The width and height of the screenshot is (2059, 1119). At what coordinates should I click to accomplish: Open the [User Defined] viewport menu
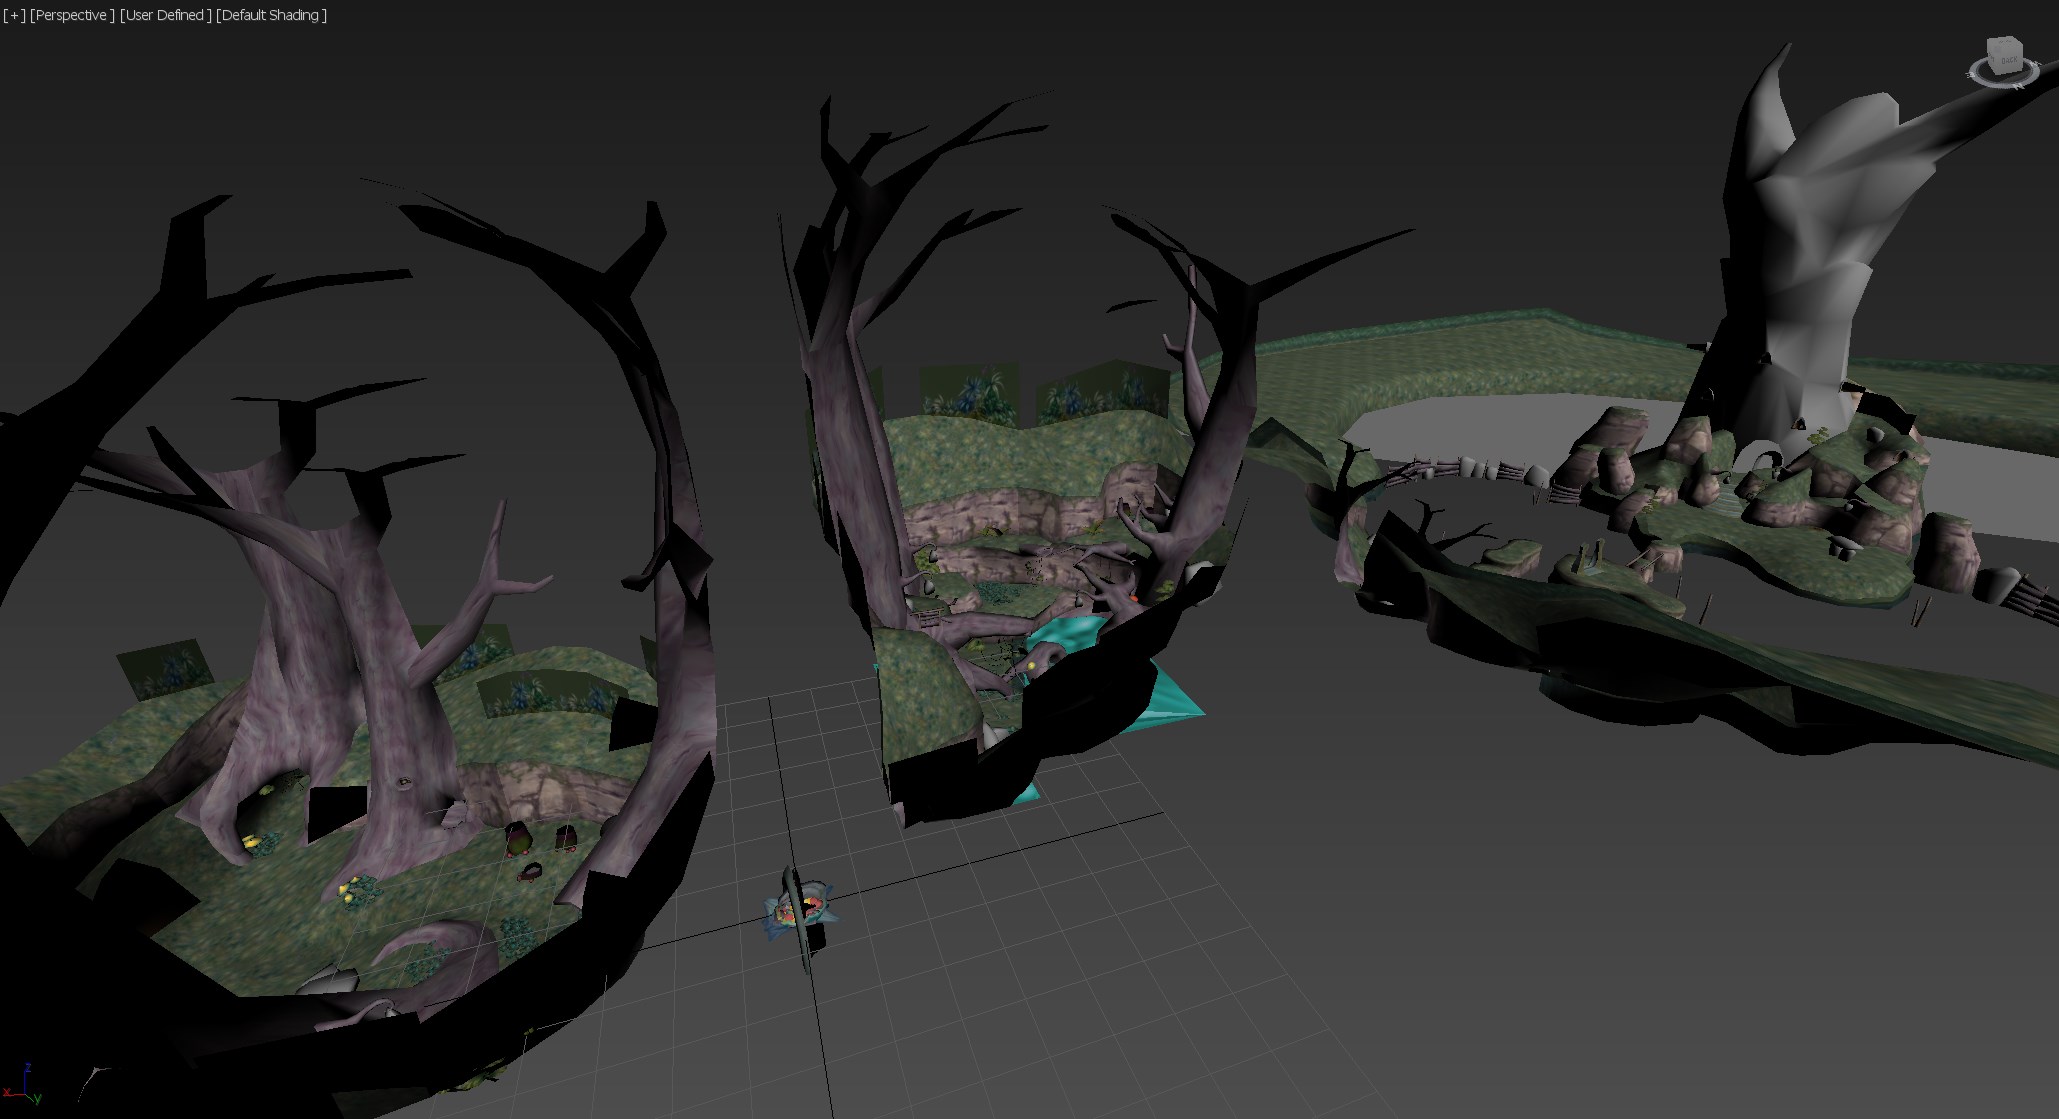point(166,15)
